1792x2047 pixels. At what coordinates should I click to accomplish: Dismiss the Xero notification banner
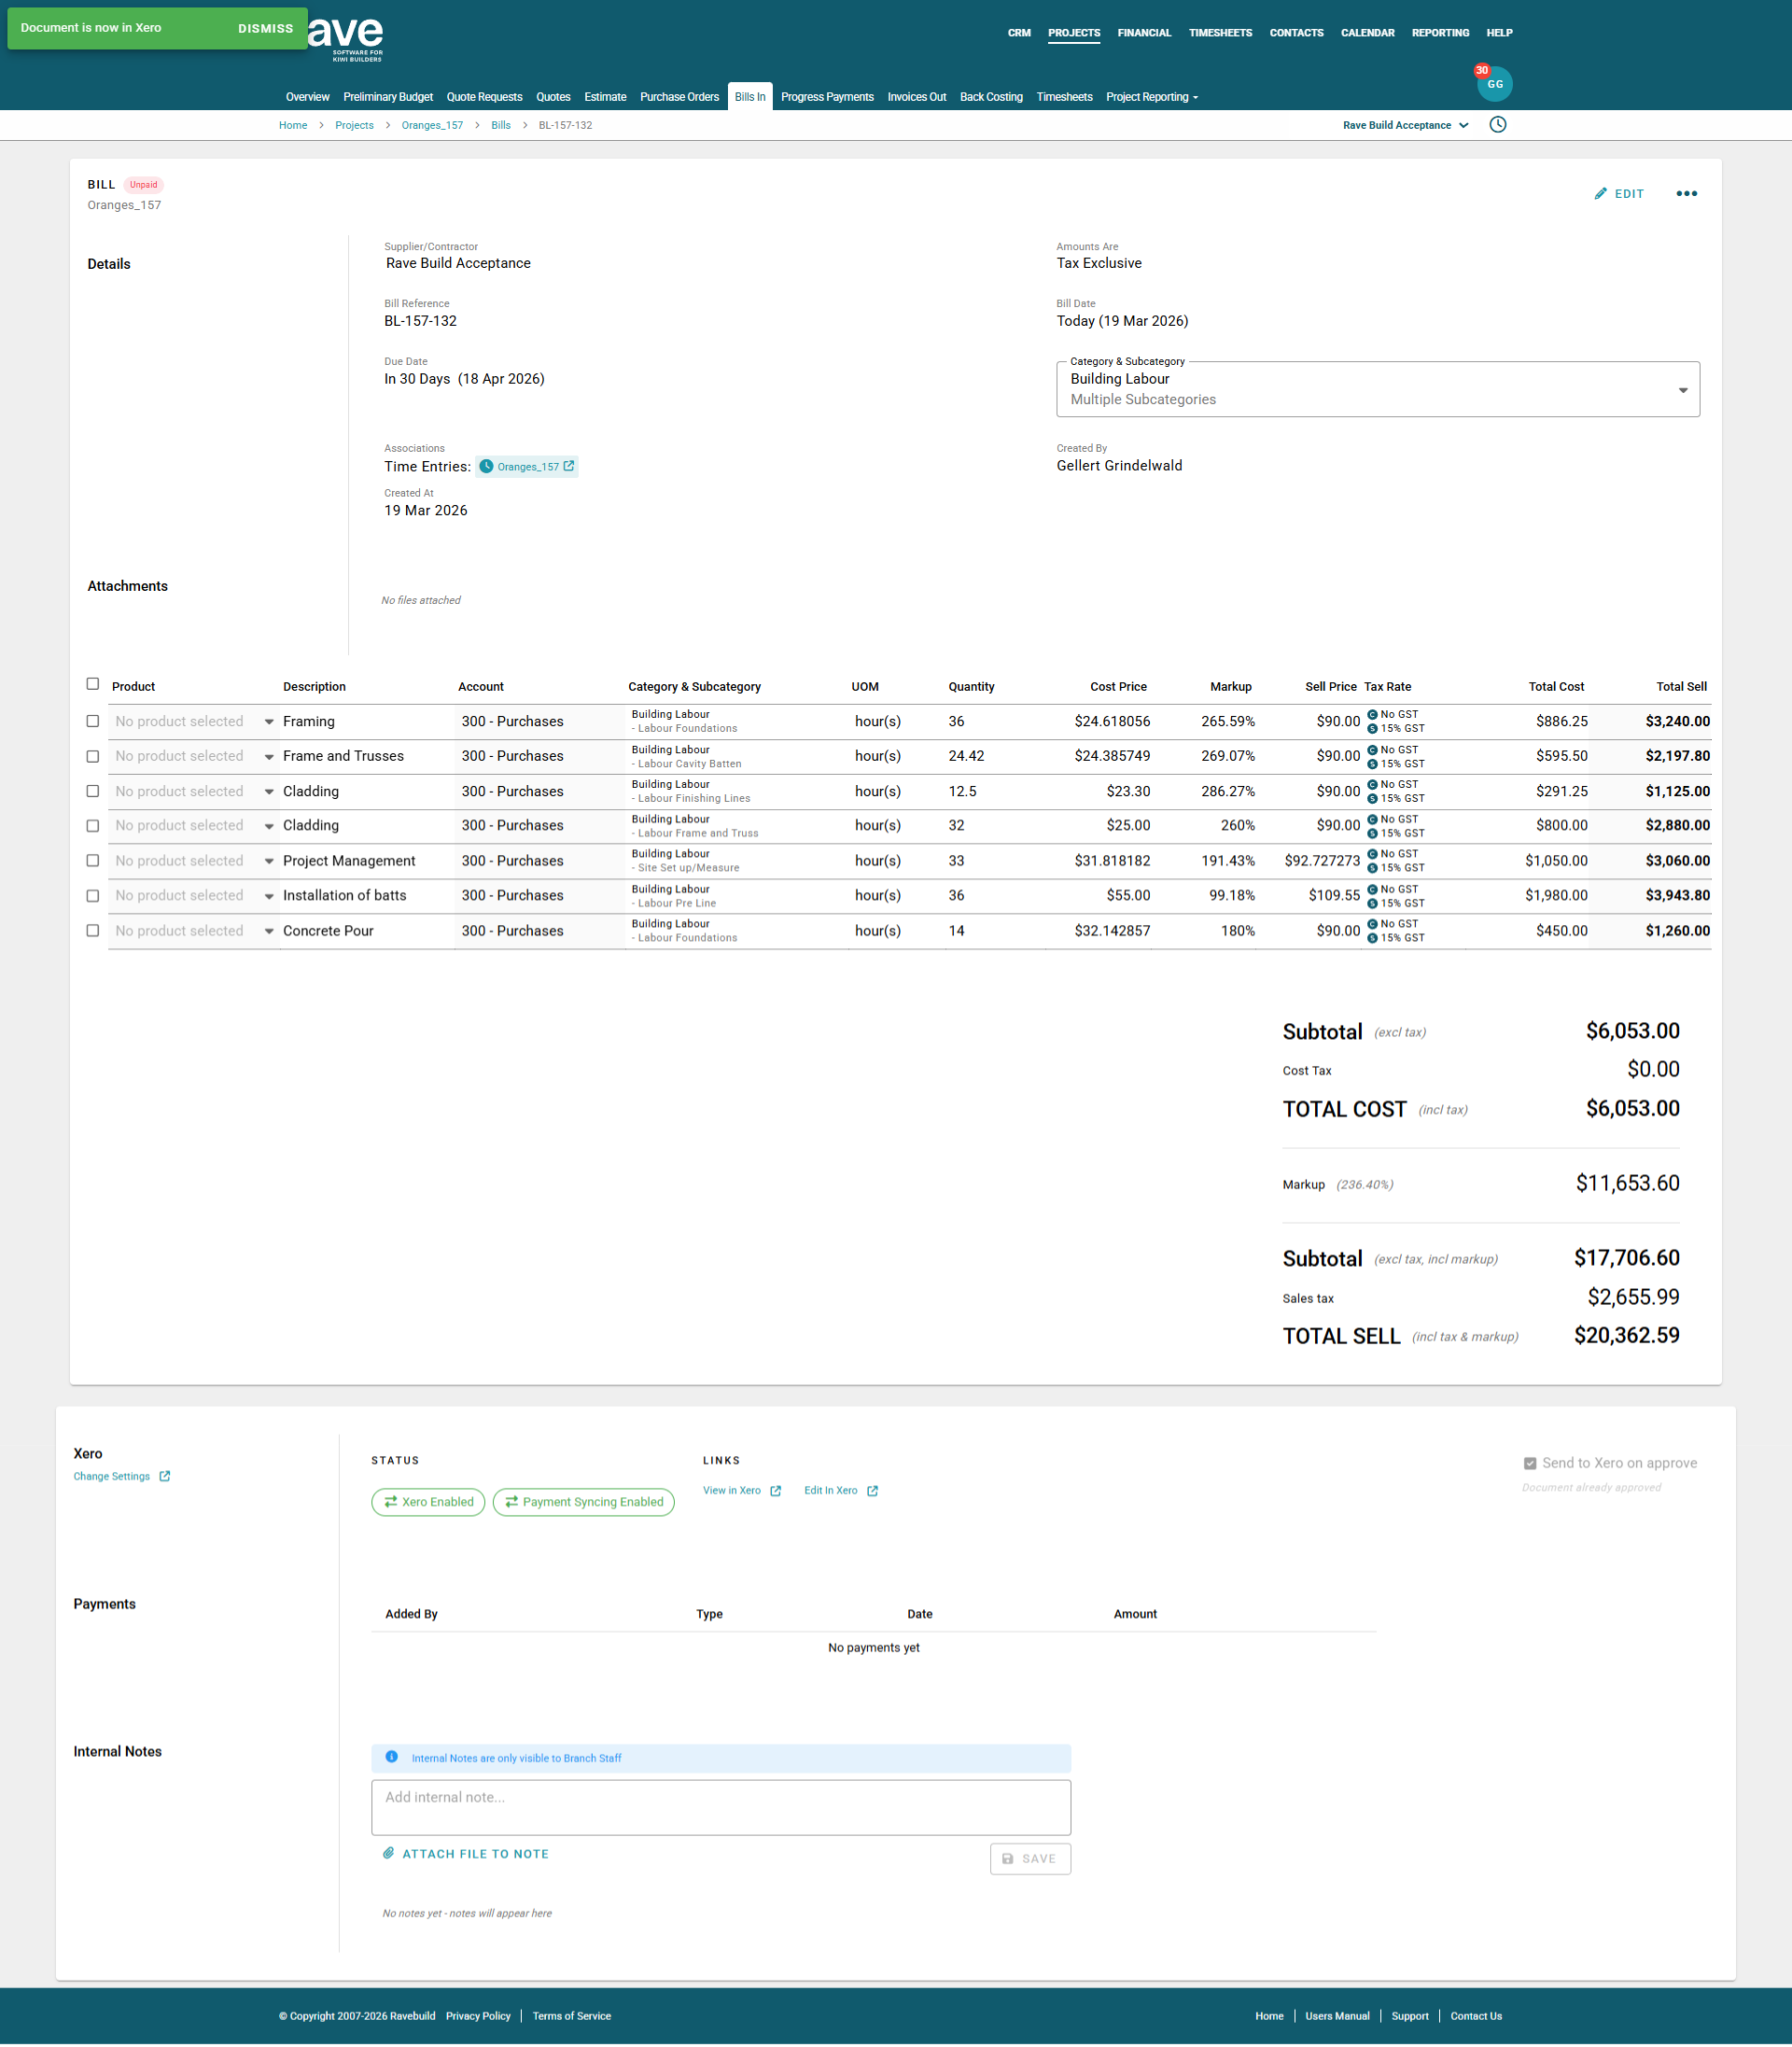pyautogui.click(x=265, y=28)
